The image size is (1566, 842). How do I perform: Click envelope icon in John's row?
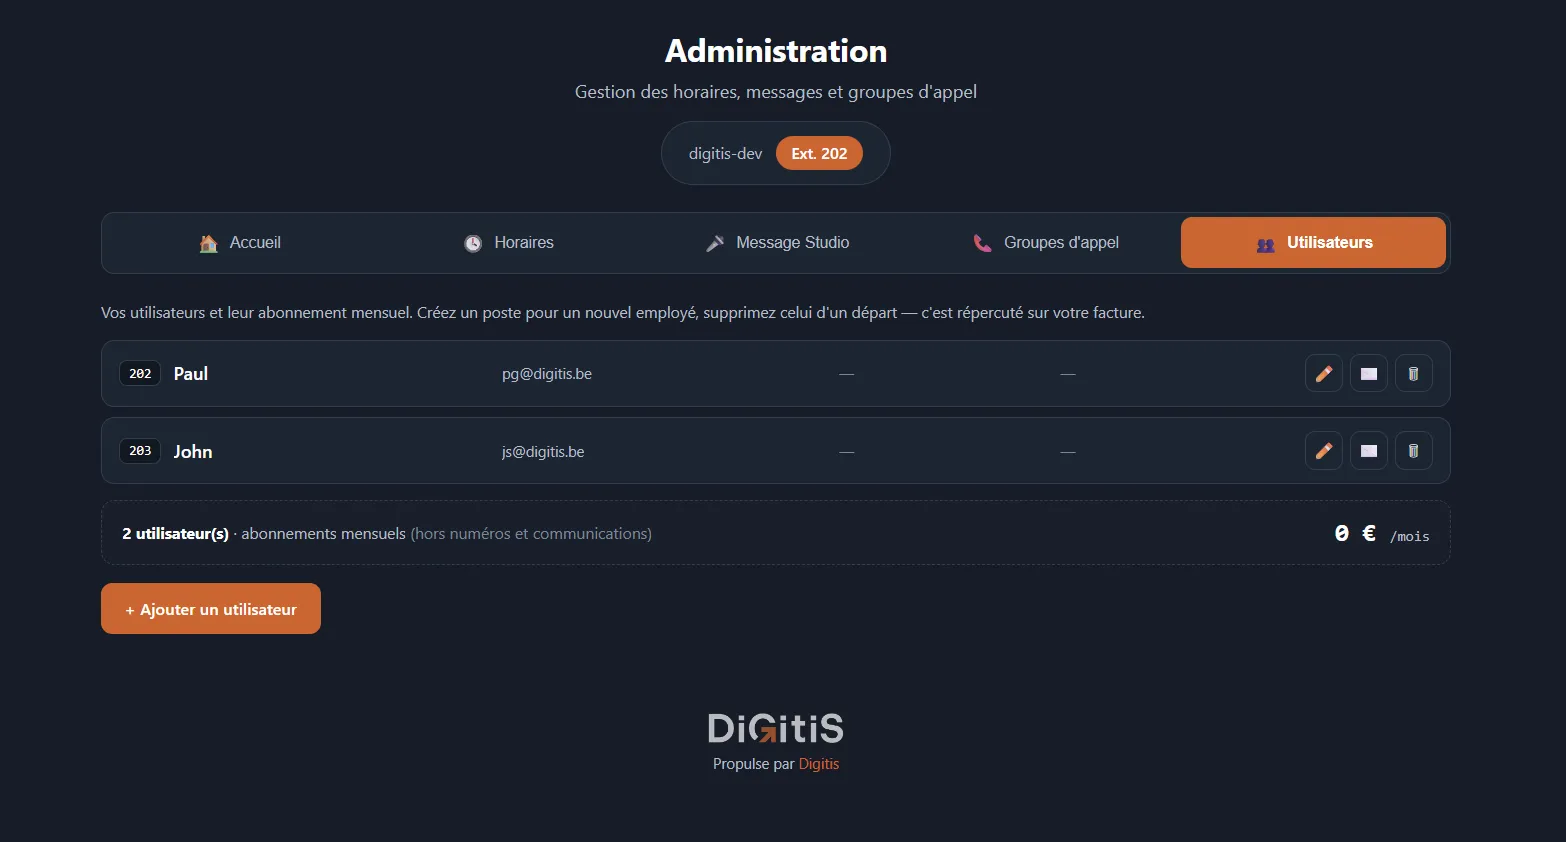pos(1368,451)
